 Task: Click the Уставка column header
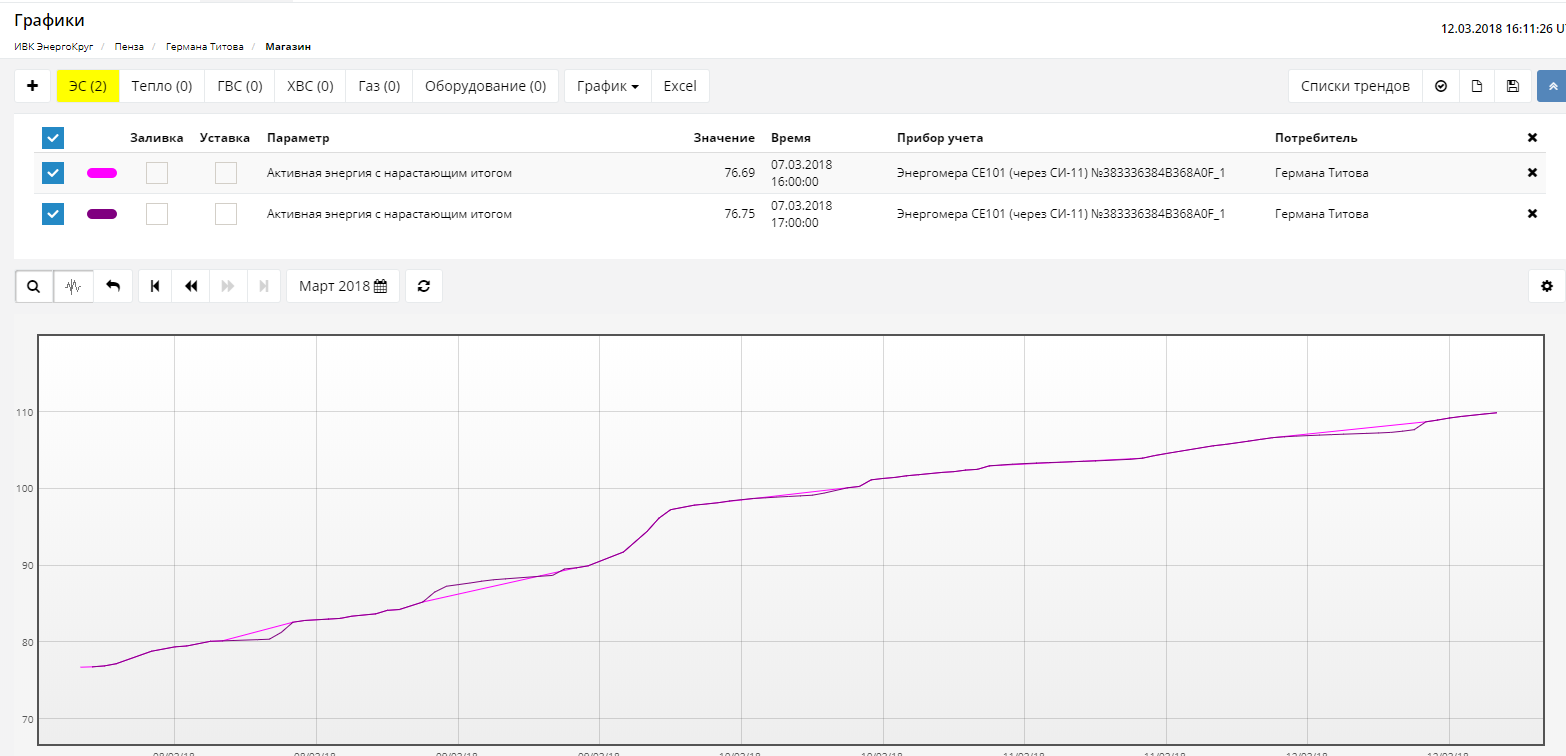tap(225, 138)
